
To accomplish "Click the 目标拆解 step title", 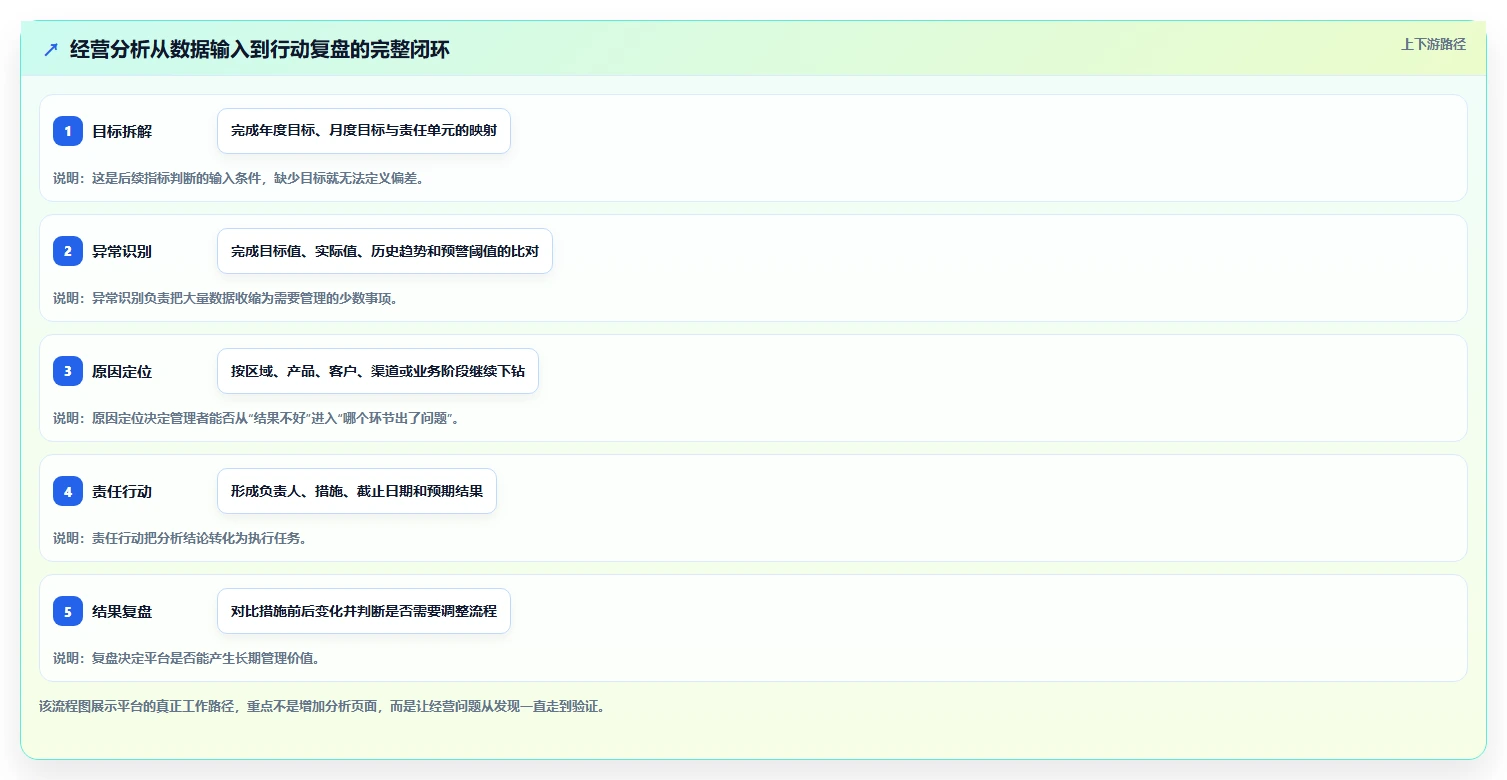I will coord(122,131).
